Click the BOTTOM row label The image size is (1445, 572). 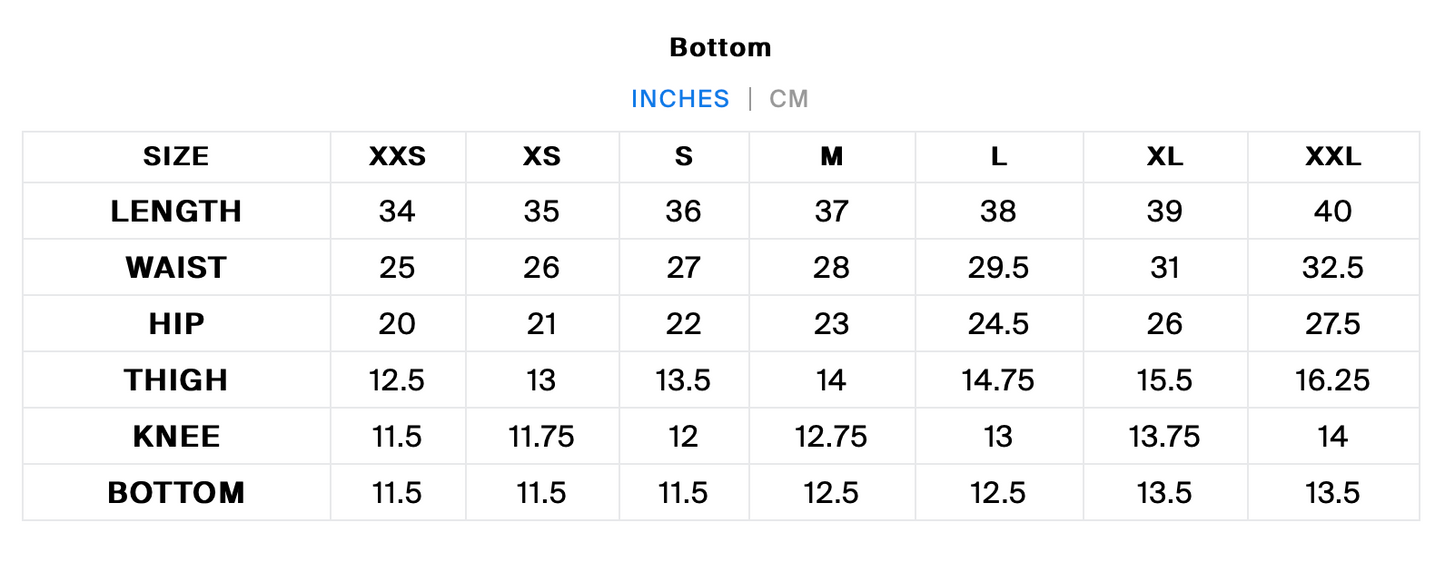176,493
